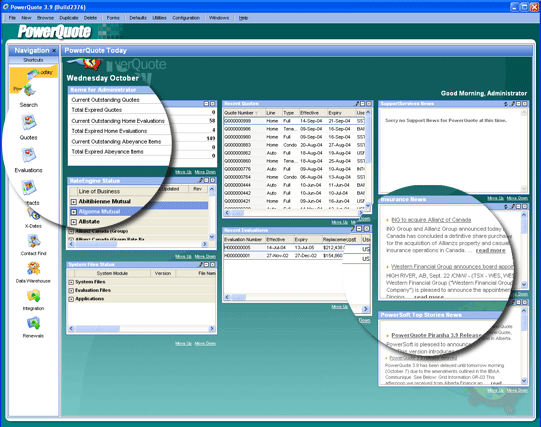
Task: Select the Shortcuts tab in Navigation
Action: 33,60
